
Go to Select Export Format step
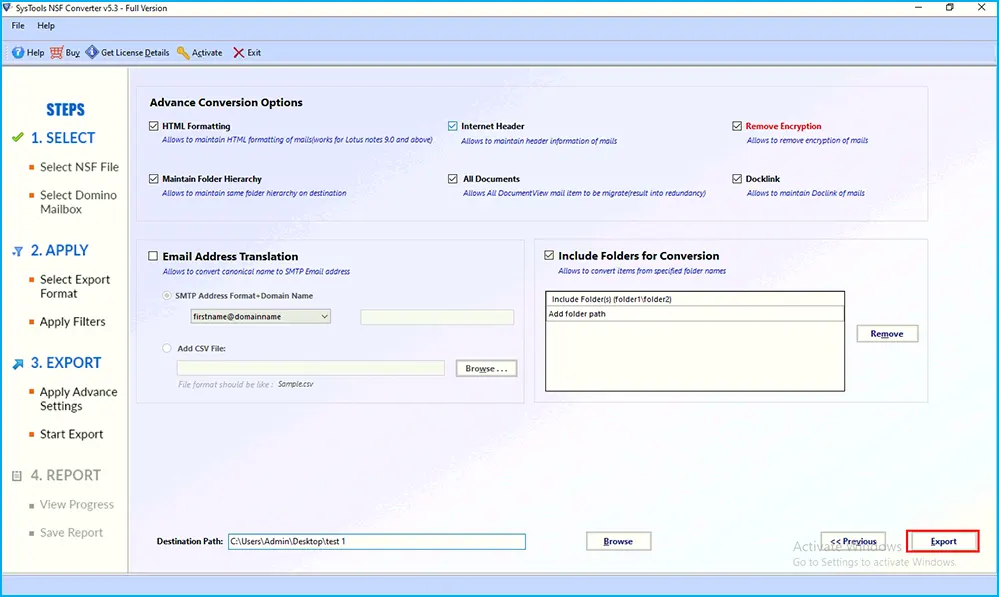tap(75, 287)
